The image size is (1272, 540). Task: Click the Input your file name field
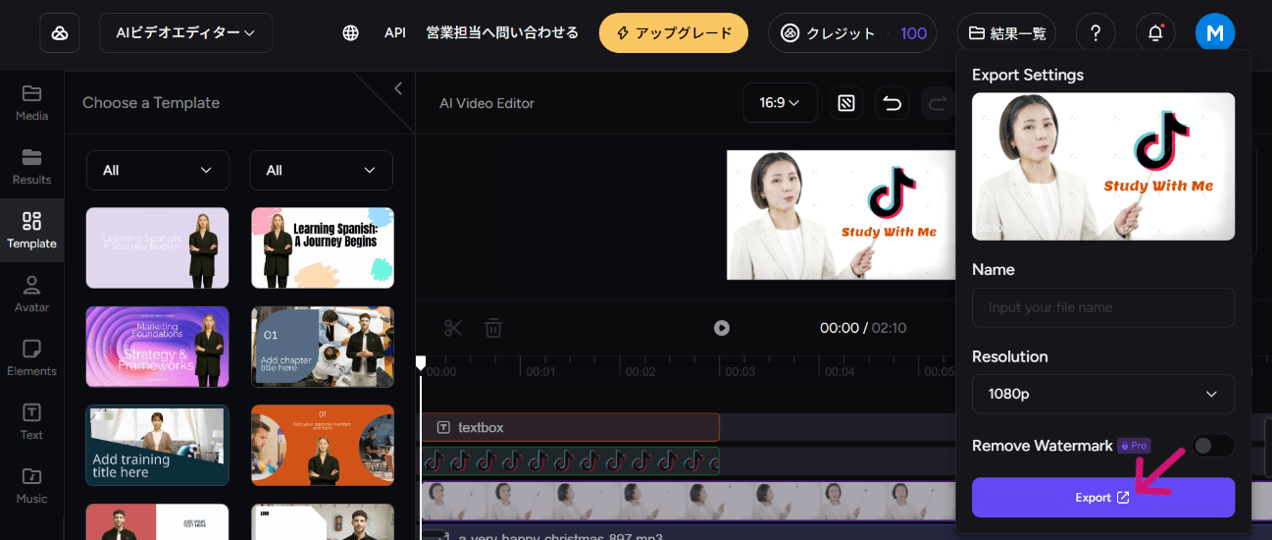[1103, 307]
